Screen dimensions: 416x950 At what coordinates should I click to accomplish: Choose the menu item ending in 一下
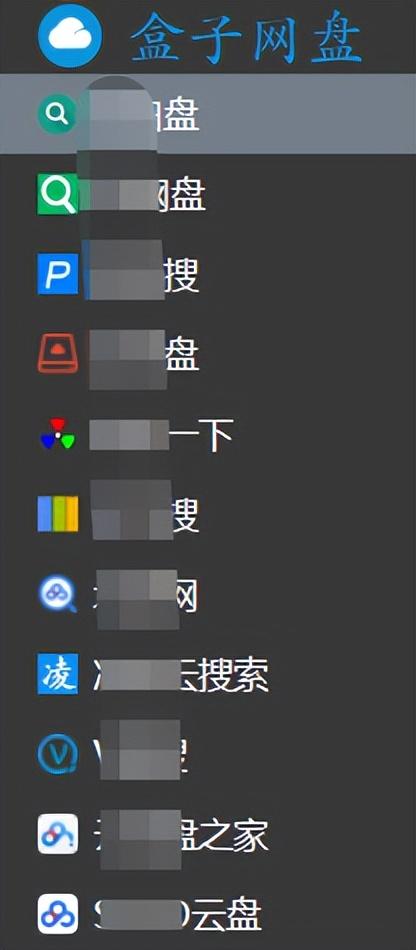coord(208,434)
